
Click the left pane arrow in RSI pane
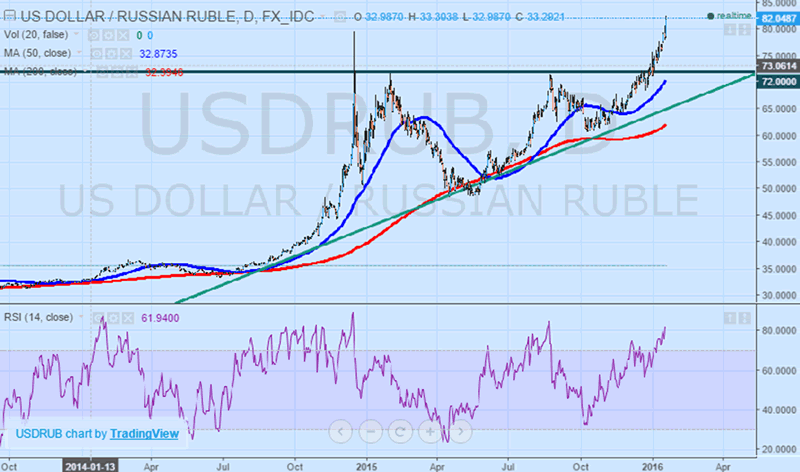(730, 318)
